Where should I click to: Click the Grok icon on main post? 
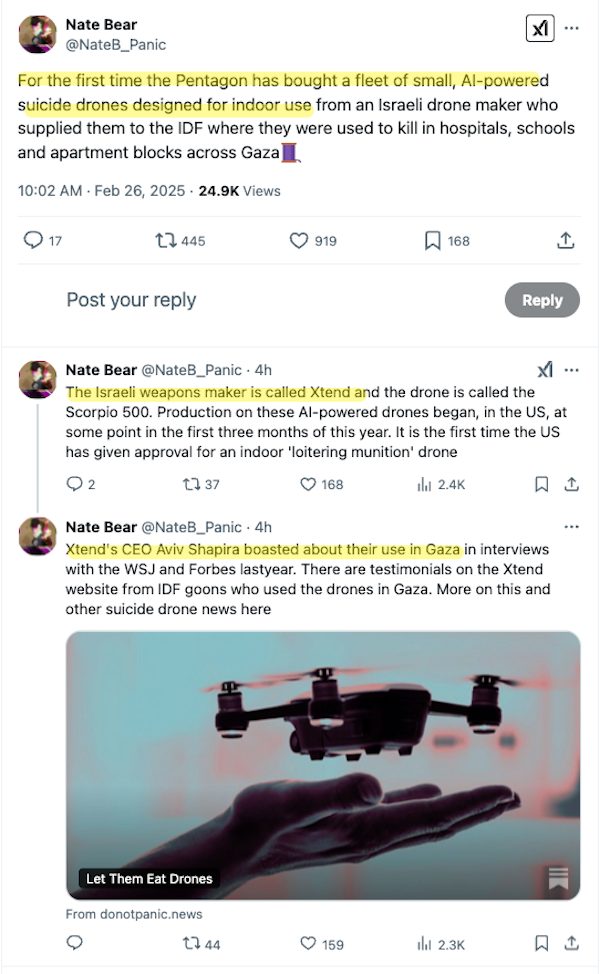(540, 28)
